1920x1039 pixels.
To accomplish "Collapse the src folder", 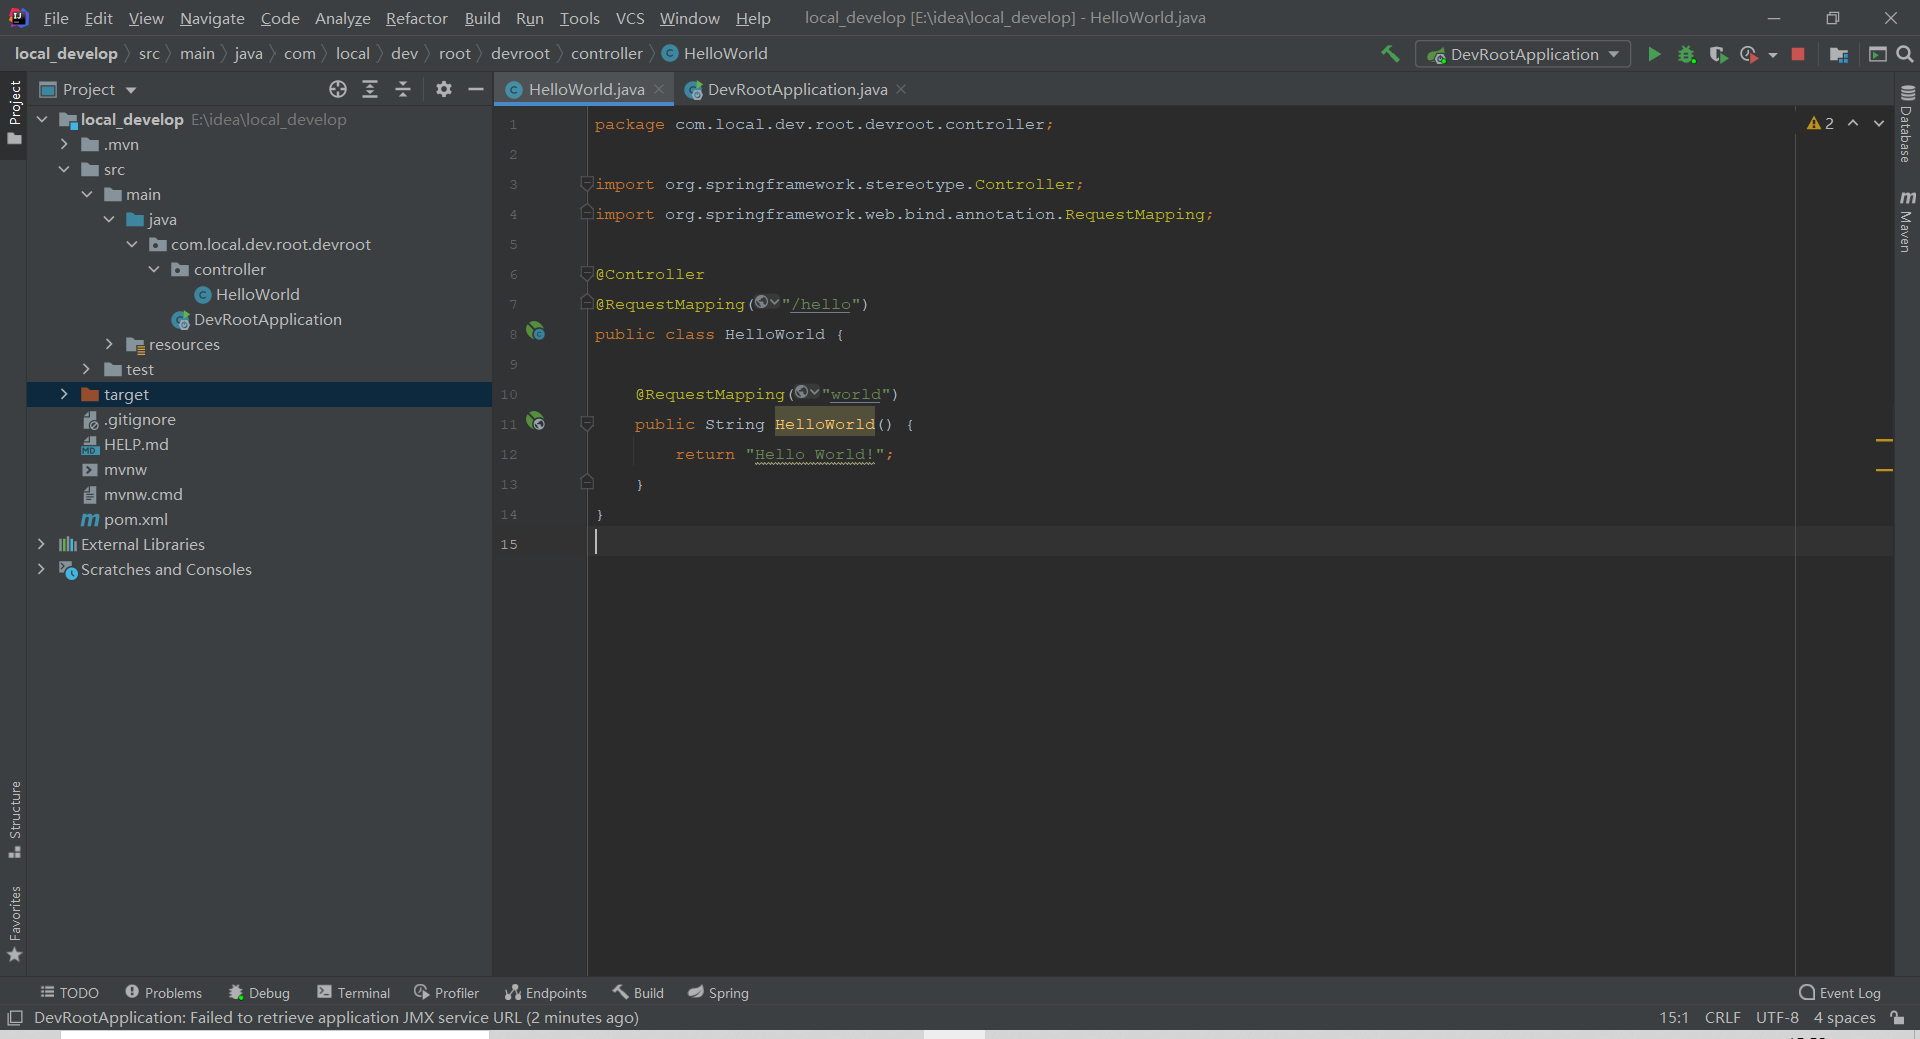I will point(64,169).
